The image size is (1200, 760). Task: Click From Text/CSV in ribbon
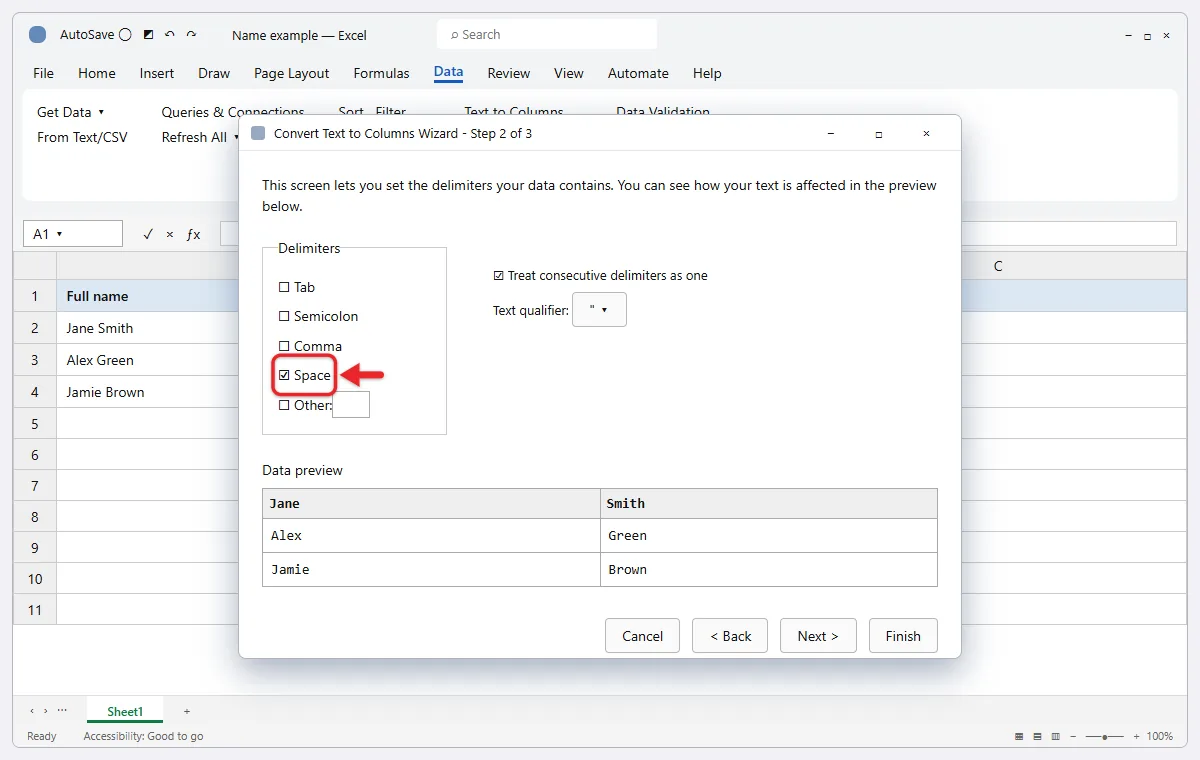(x=82, y=137)
